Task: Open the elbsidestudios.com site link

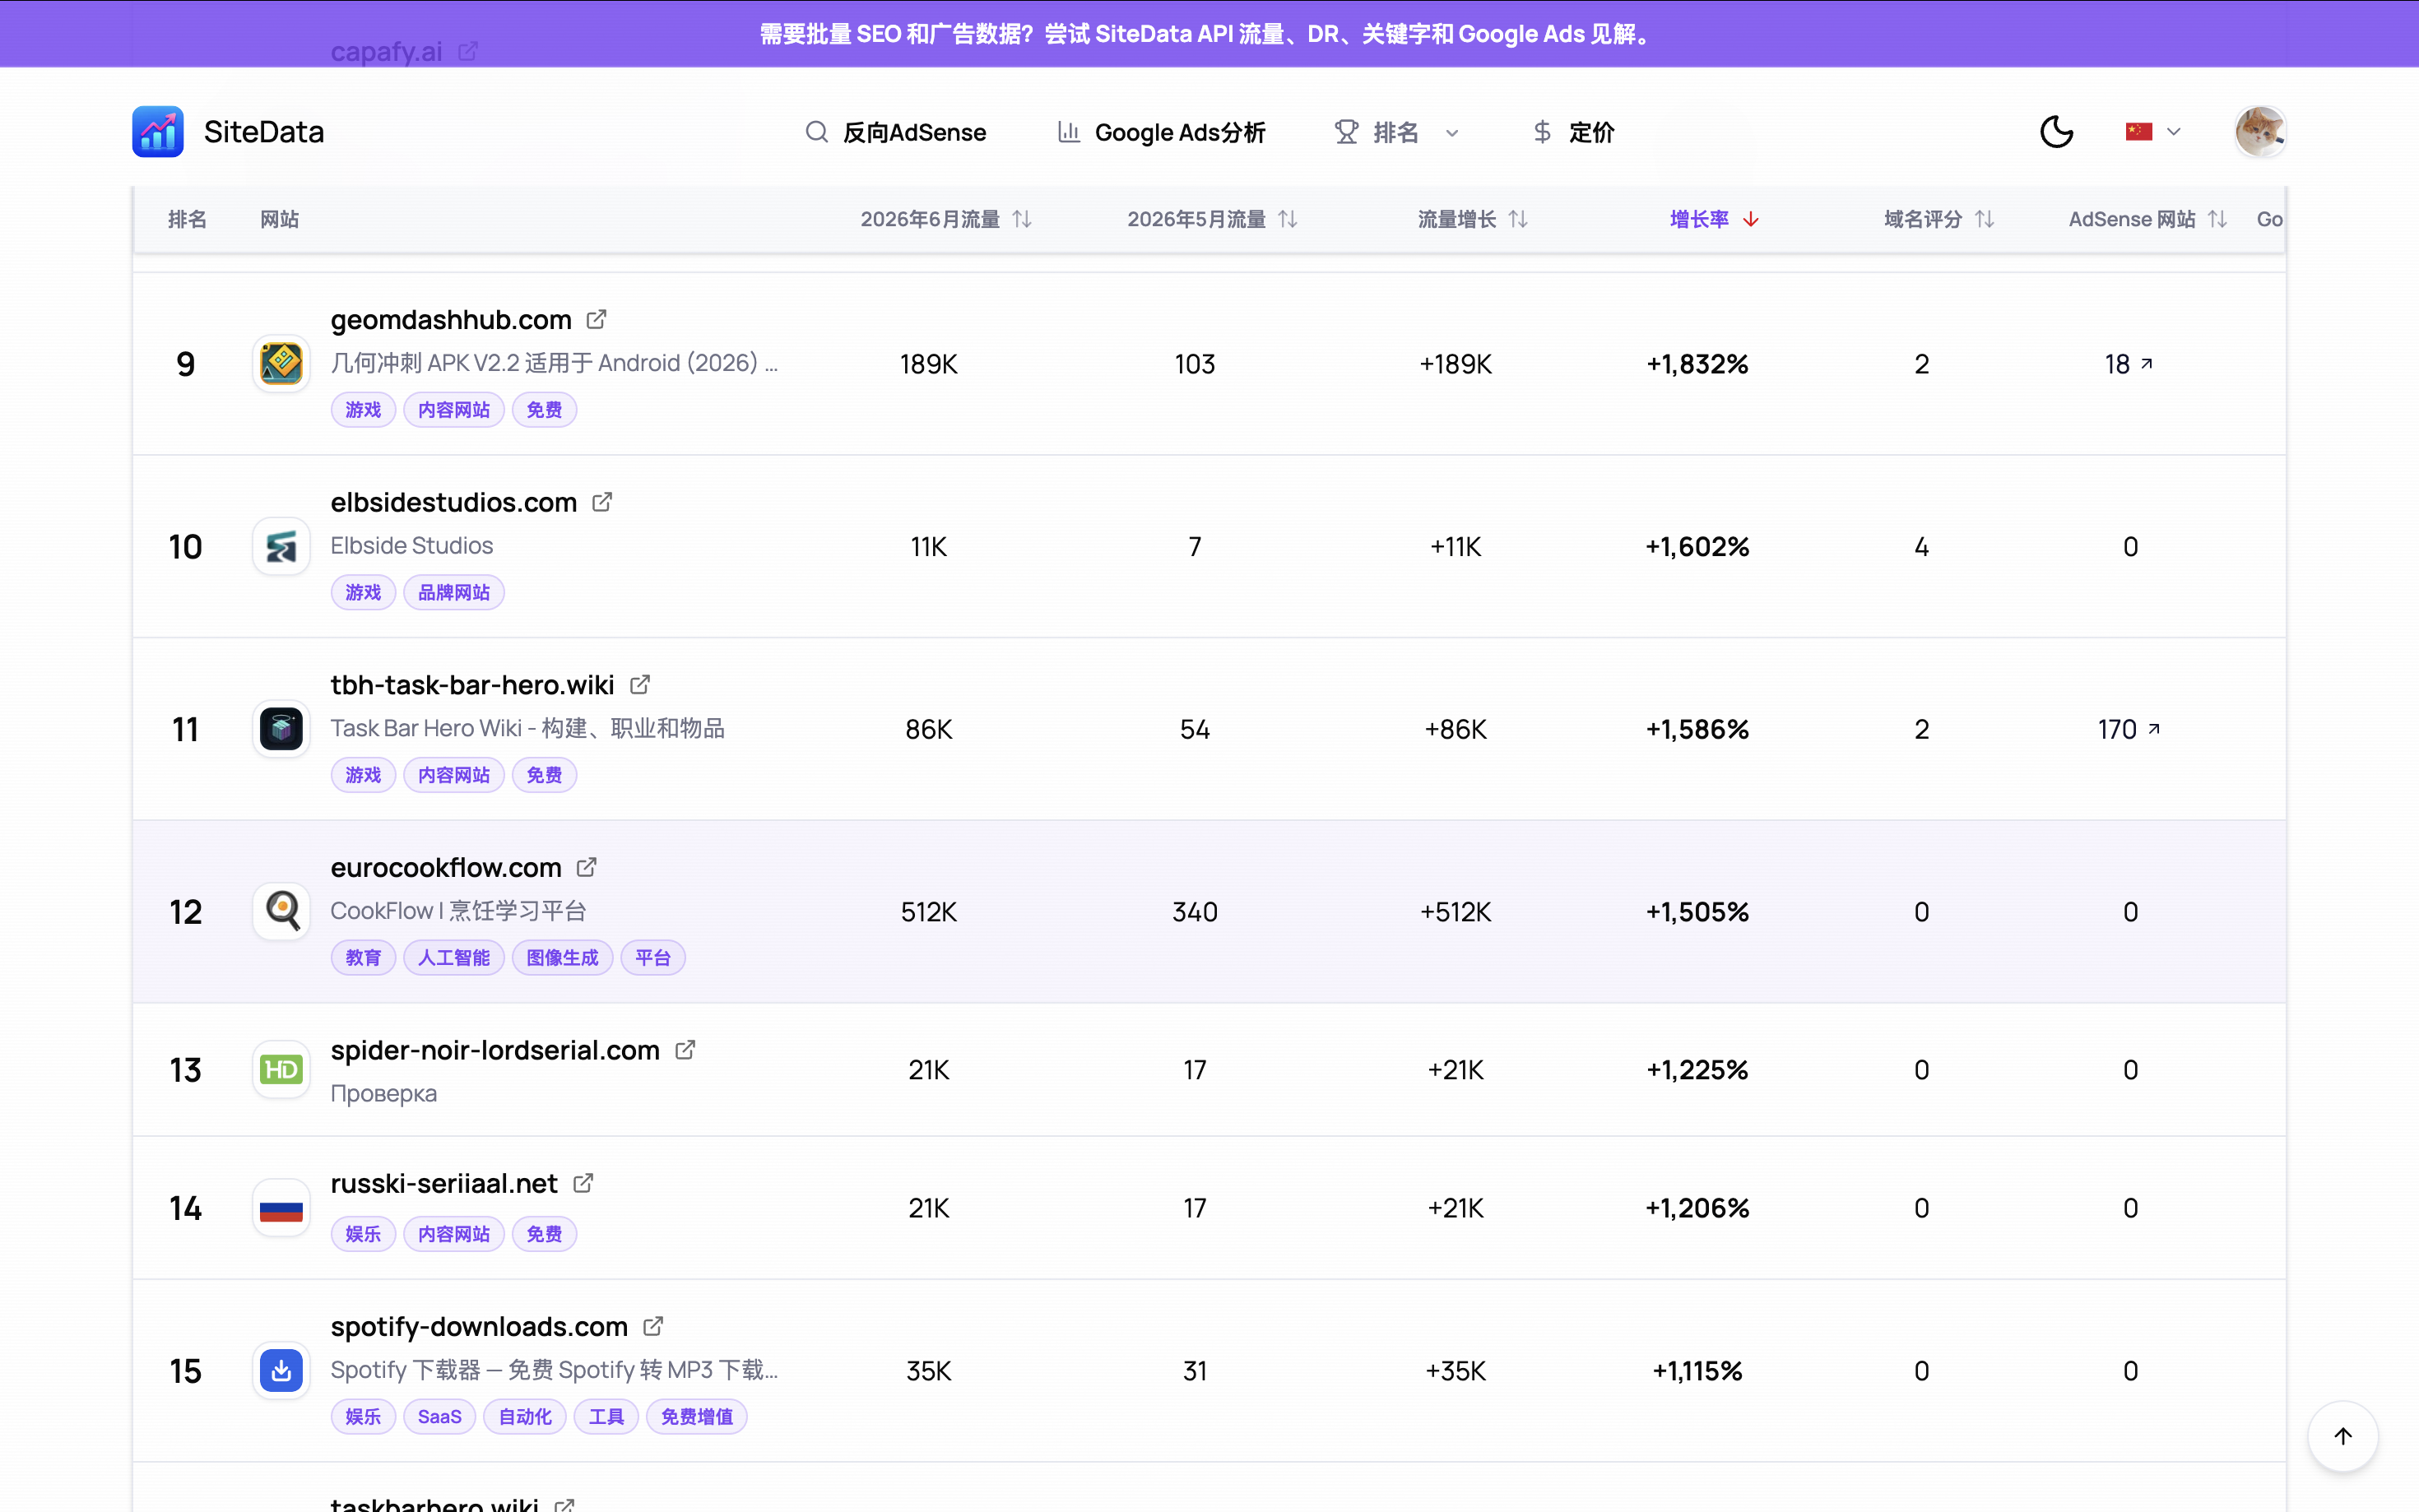Action: pyautogui.click(x=454, y=502)
